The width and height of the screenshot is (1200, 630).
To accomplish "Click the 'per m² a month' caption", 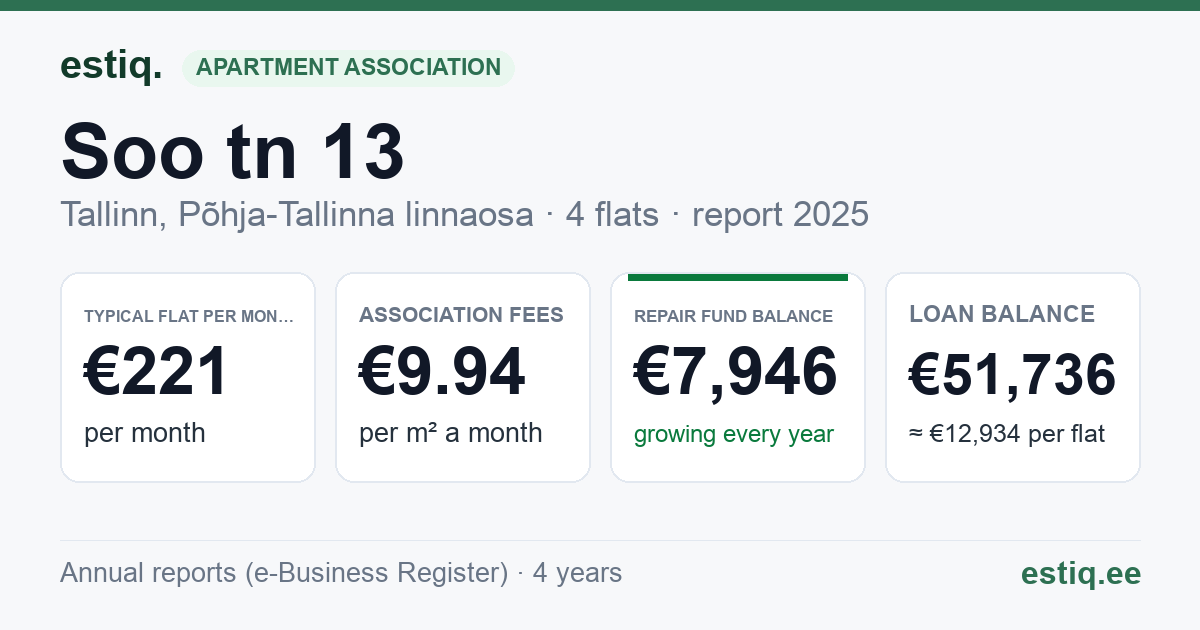I will tap(451, 433).
